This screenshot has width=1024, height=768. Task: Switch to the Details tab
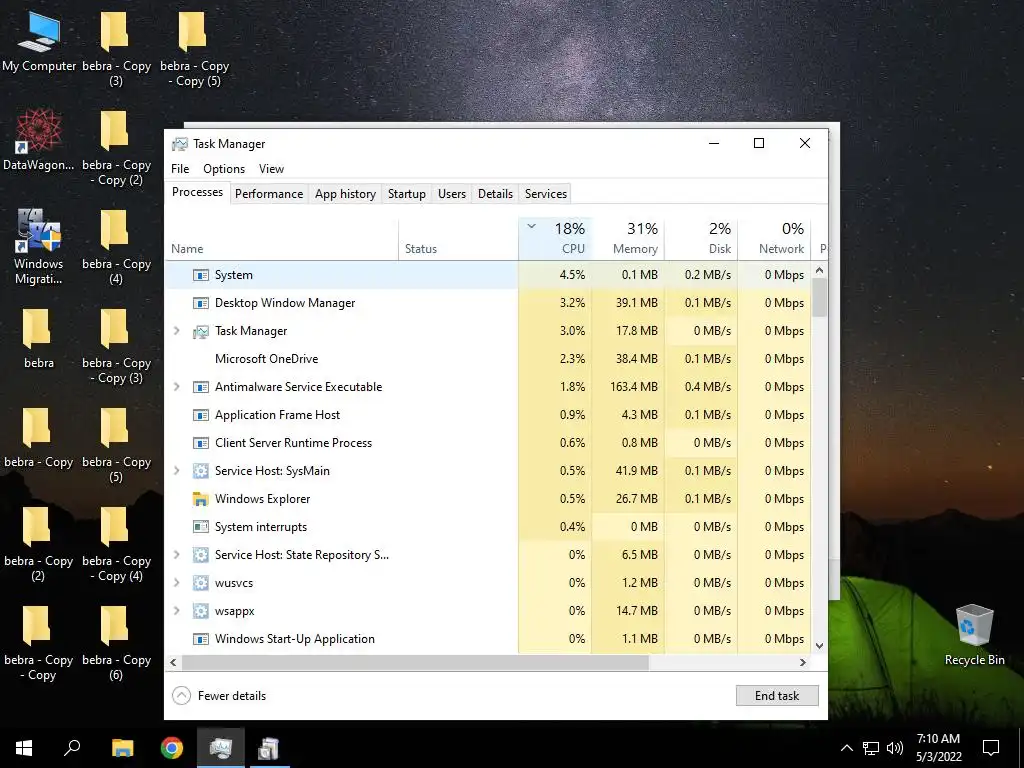495,194
